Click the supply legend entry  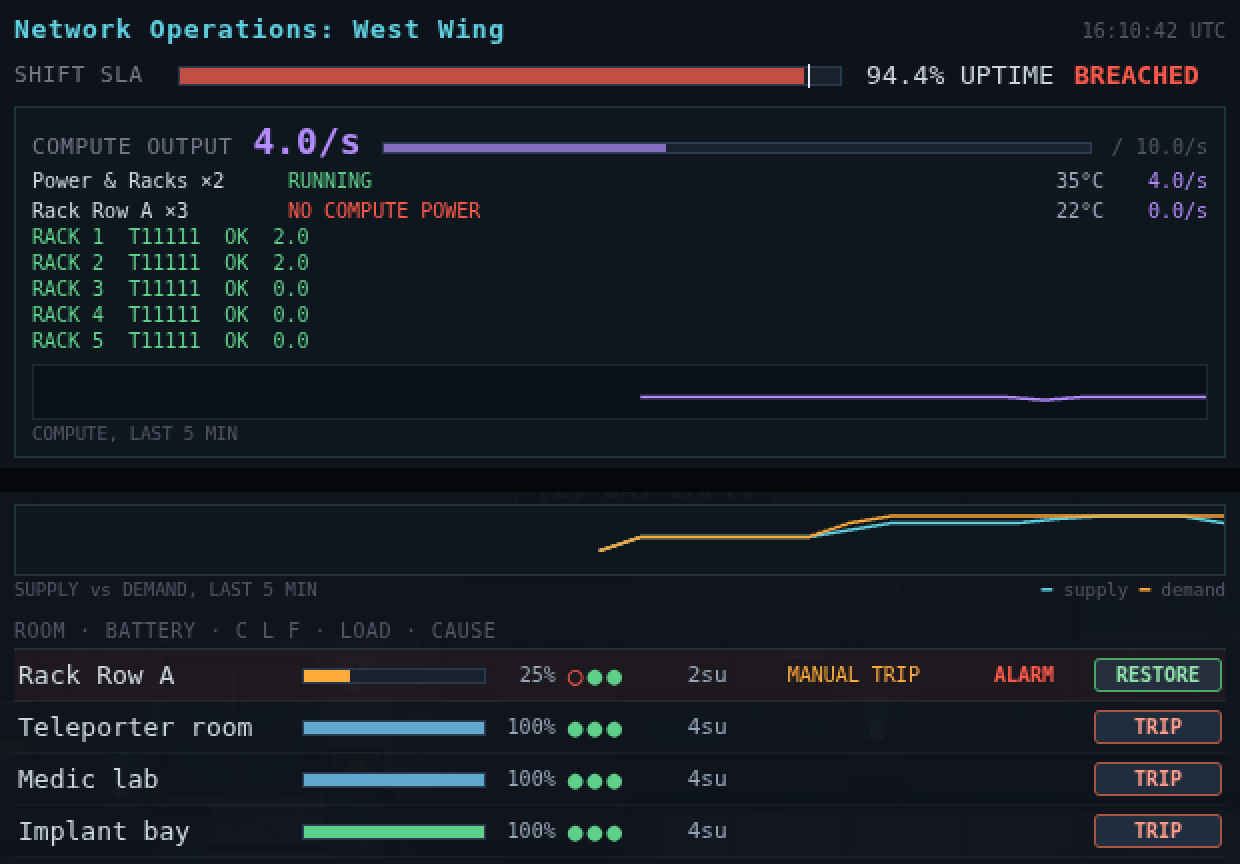[1083, 590]
